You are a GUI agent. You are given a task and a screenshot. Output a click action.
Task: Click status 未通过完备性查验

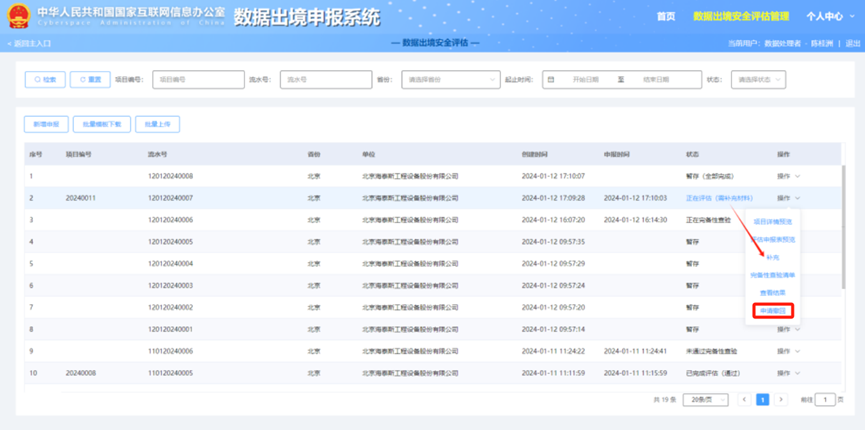711,351
